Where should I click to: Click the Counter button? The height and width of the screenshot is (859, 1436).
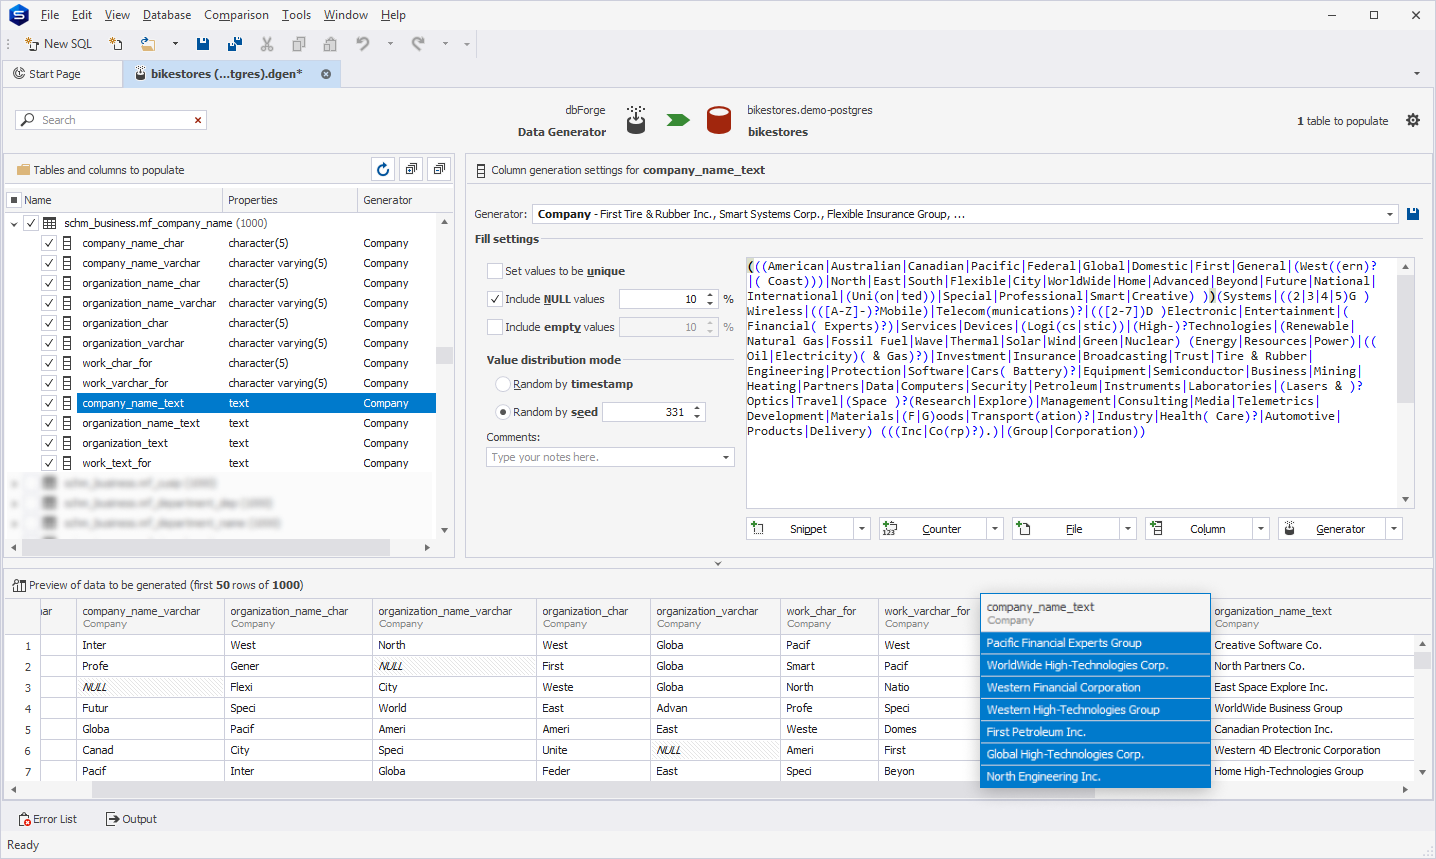933,529
